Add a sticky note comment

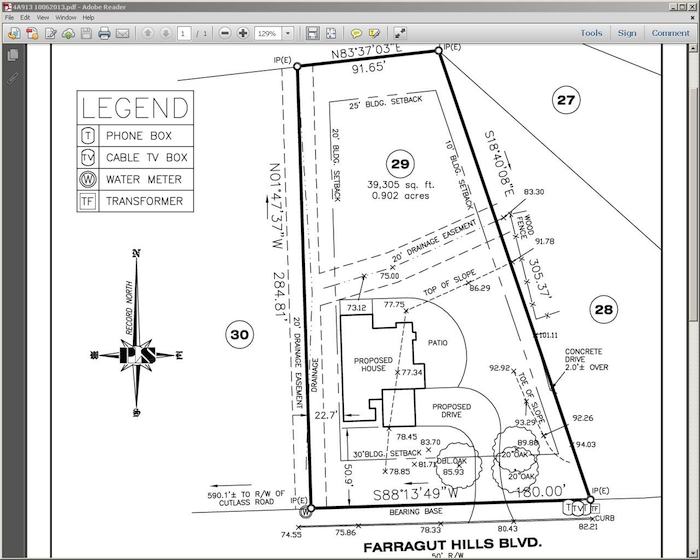click(356, 33)
